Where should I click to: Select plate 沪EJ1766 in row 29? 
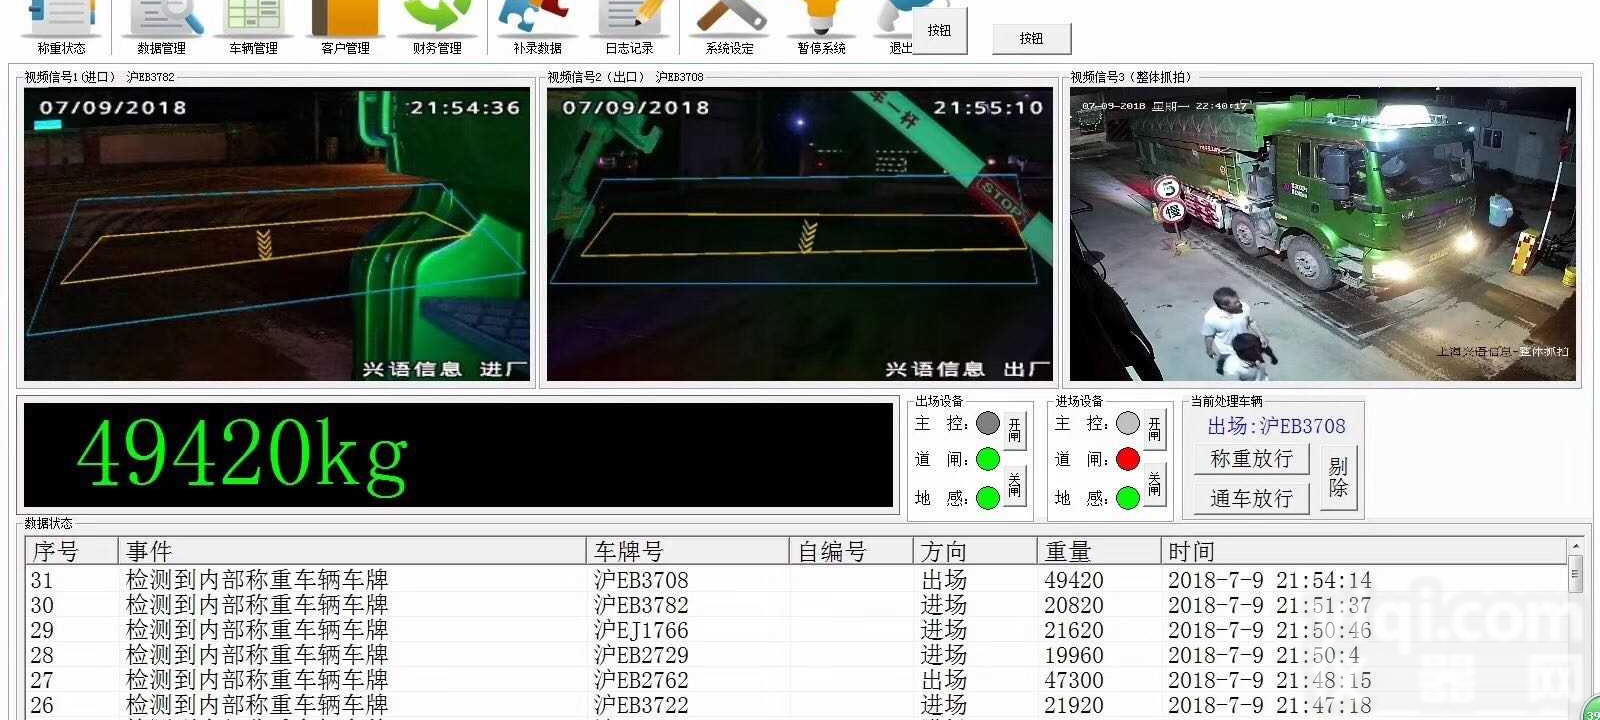[x=640, y=630]
